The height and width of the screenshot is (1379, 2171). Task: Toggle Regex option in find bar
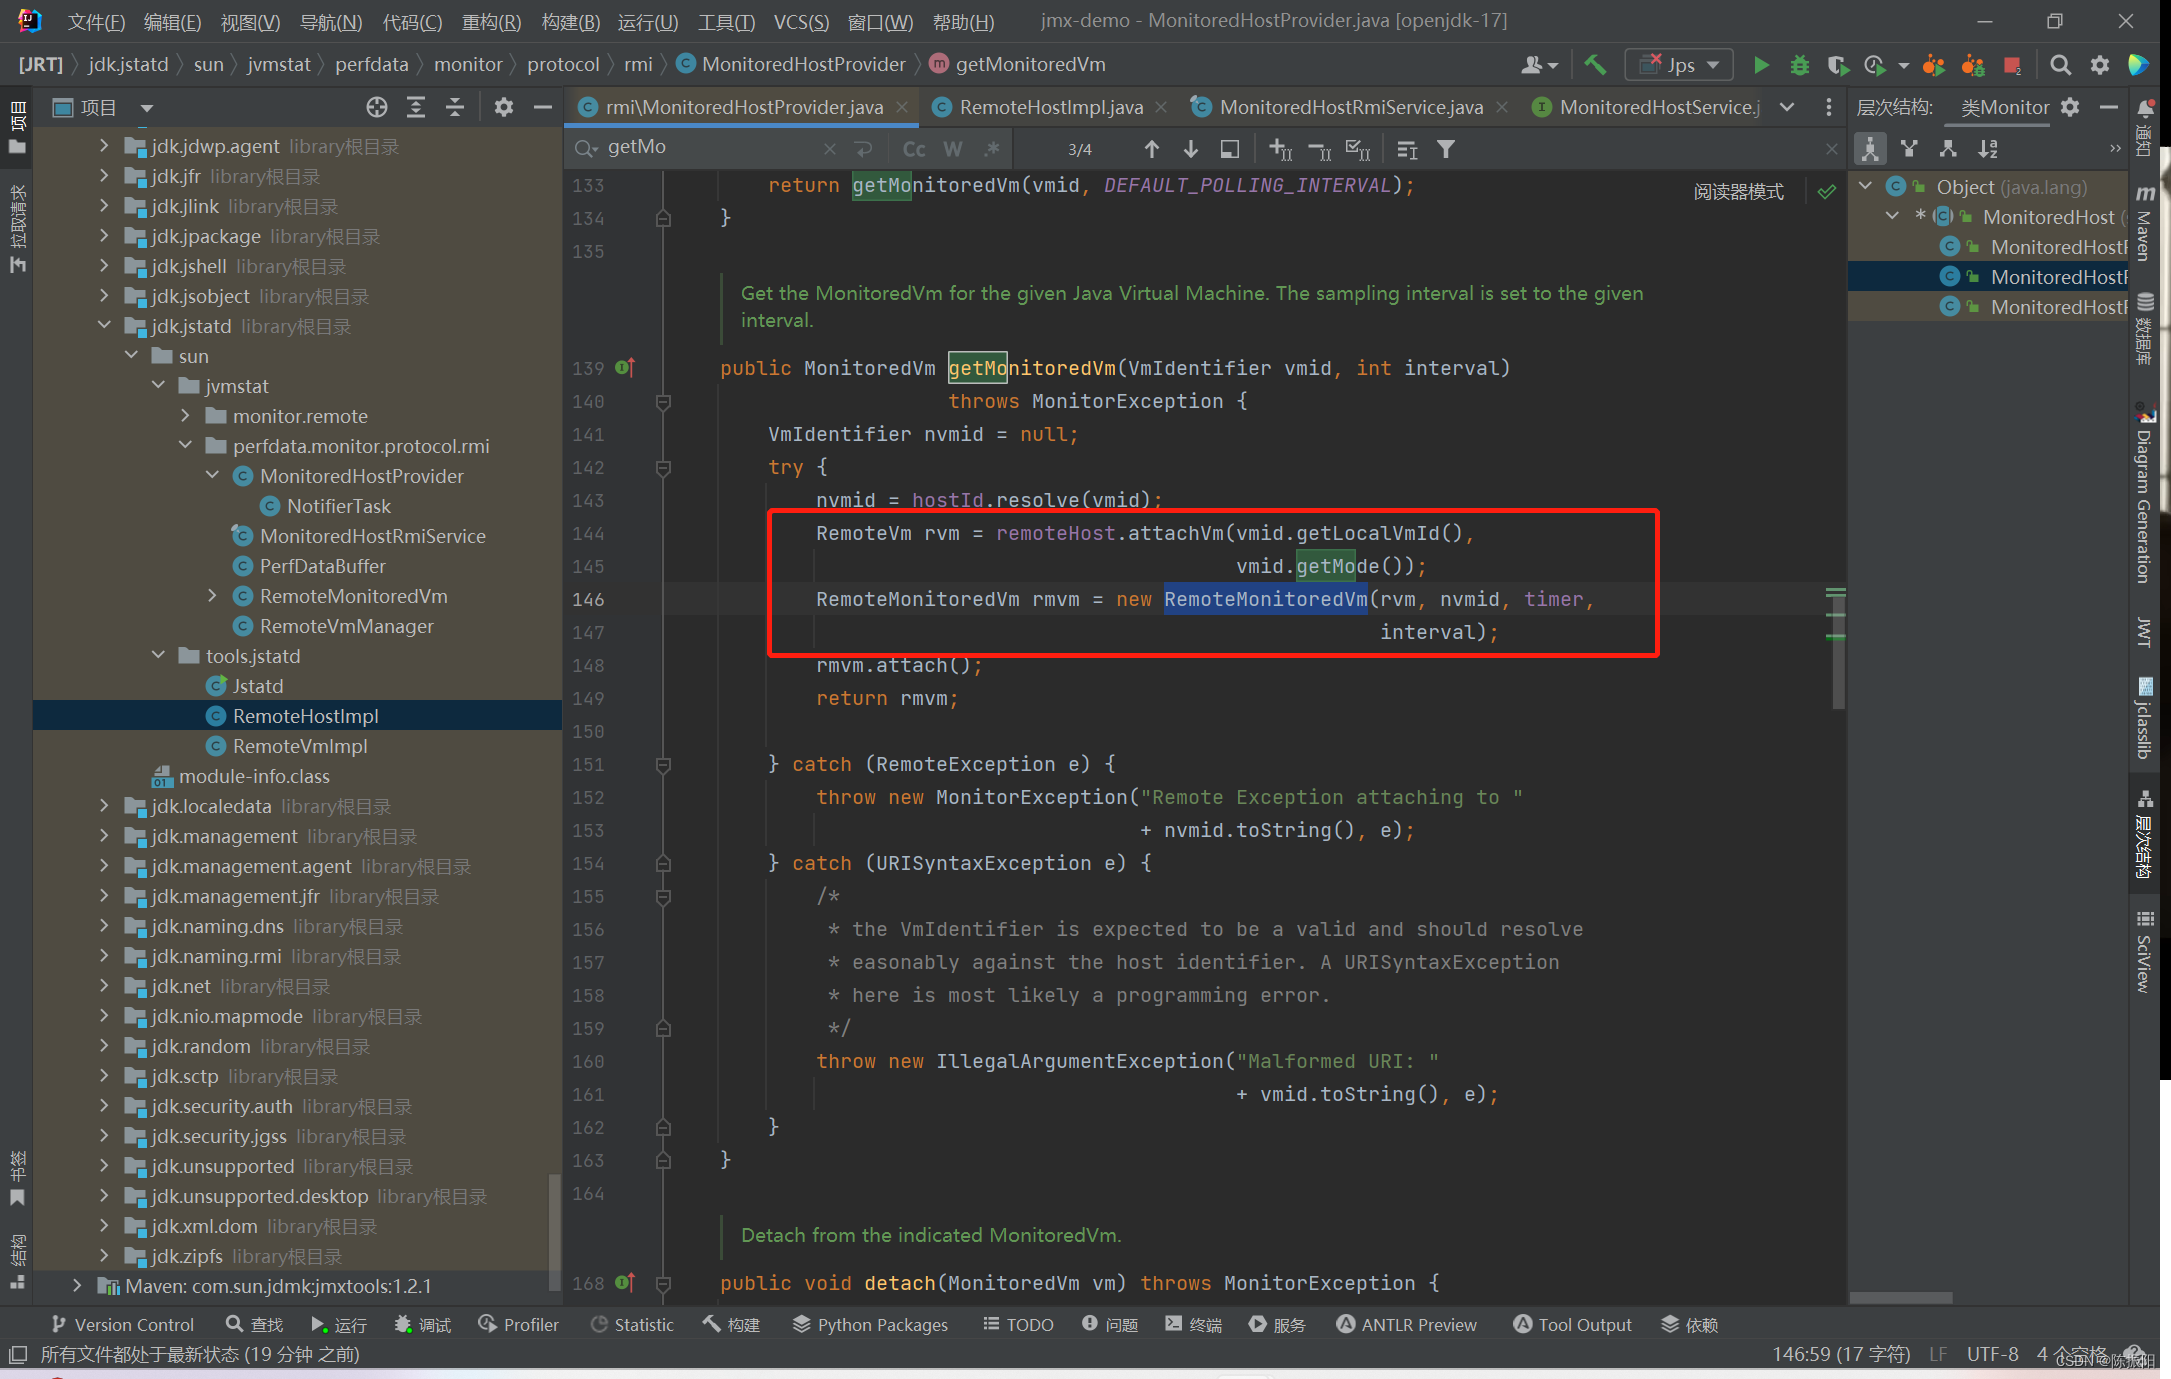991,149
